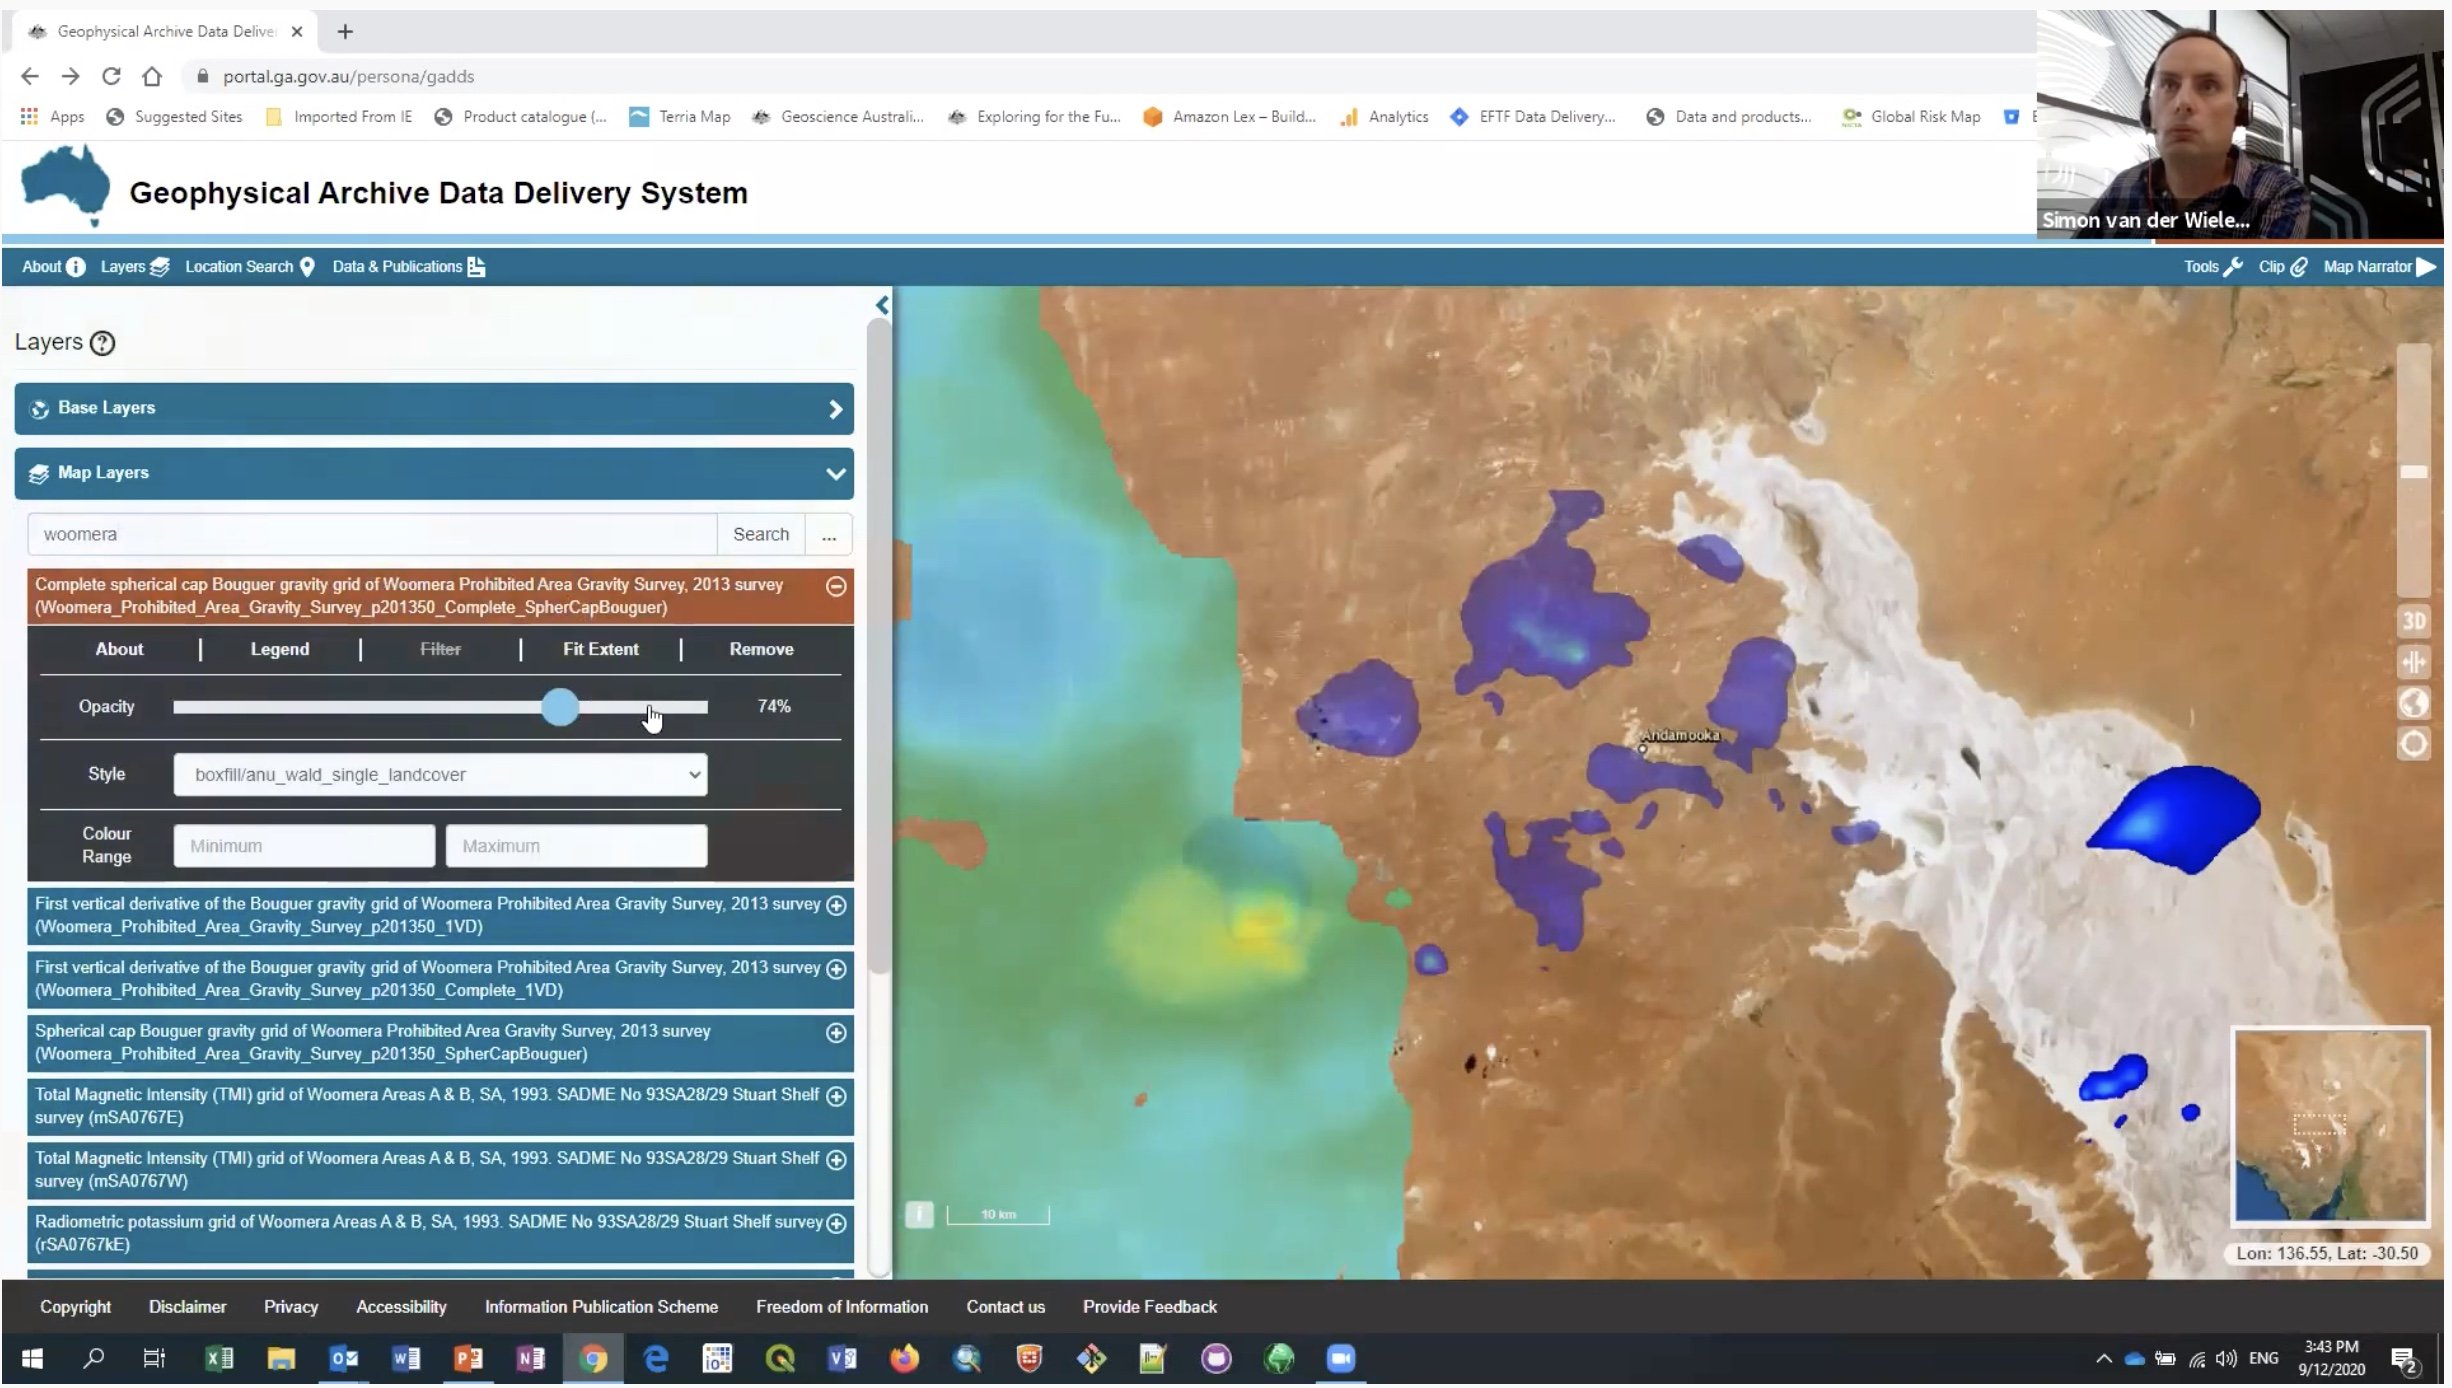Add the Radiometric potassium grid layer
This screenshot has width=2452, height=1388.
pyautogui.click(x=836, y=1223)
